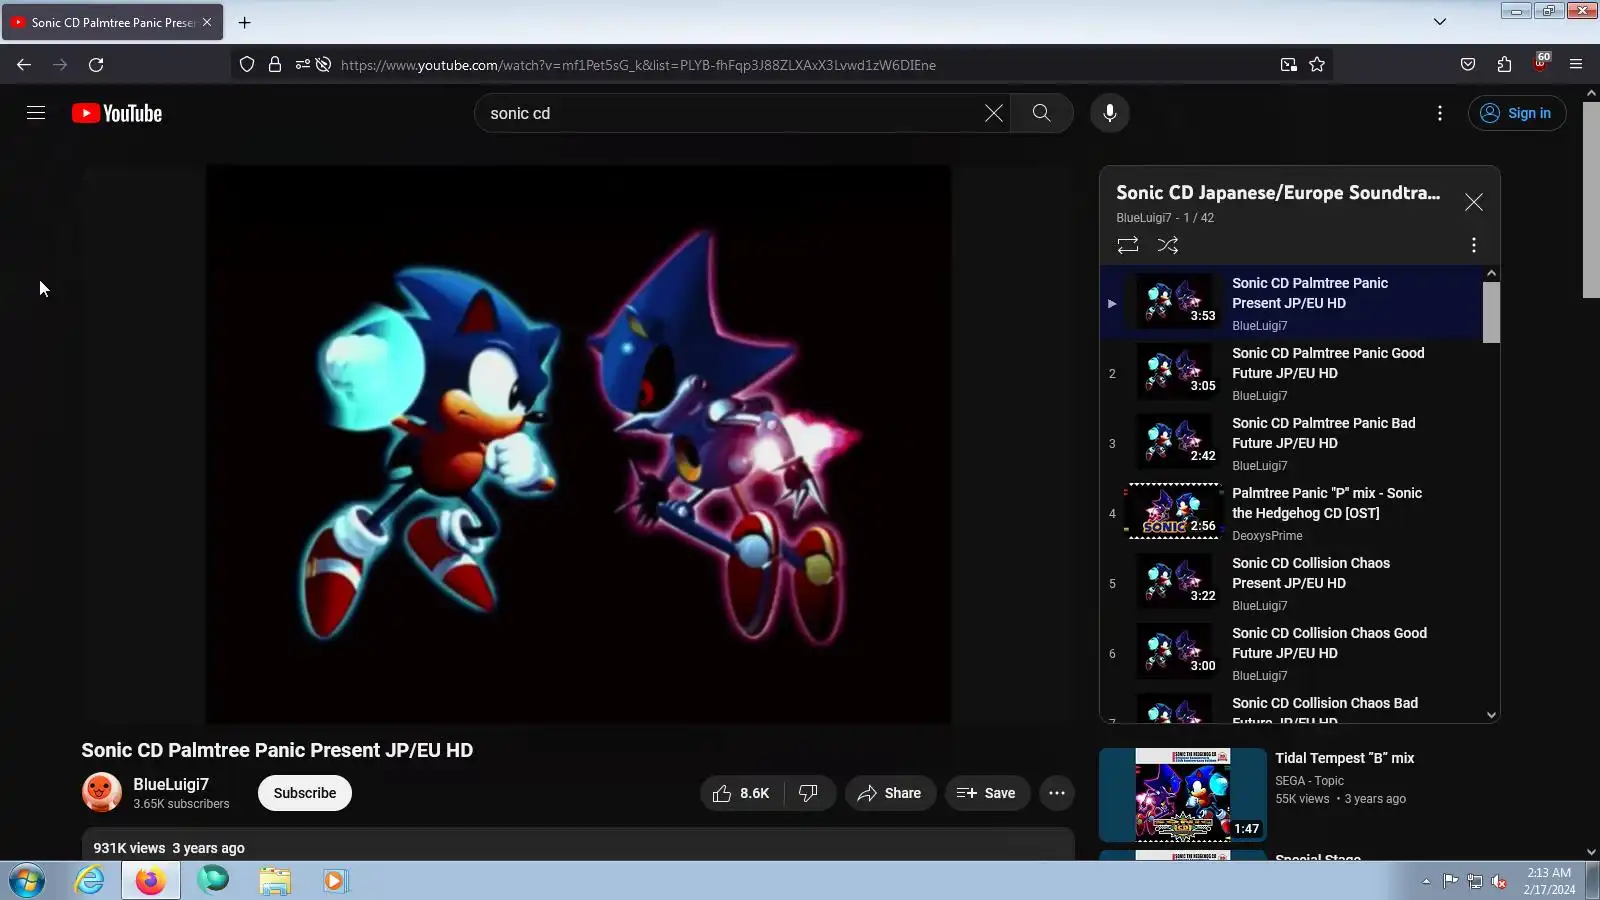
Task: Open the YouTube guide hamburger menu
Action: (x=36, y=113)
